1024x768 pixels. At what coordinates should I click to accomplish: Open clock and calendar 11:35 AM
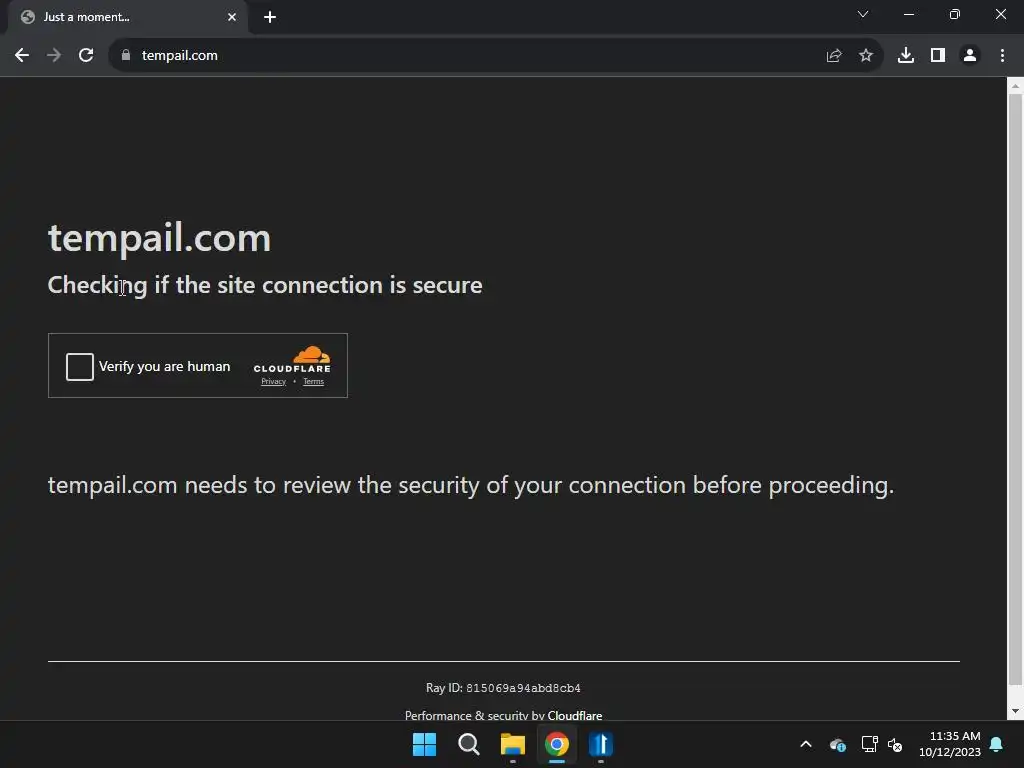(x=950, y=744)
